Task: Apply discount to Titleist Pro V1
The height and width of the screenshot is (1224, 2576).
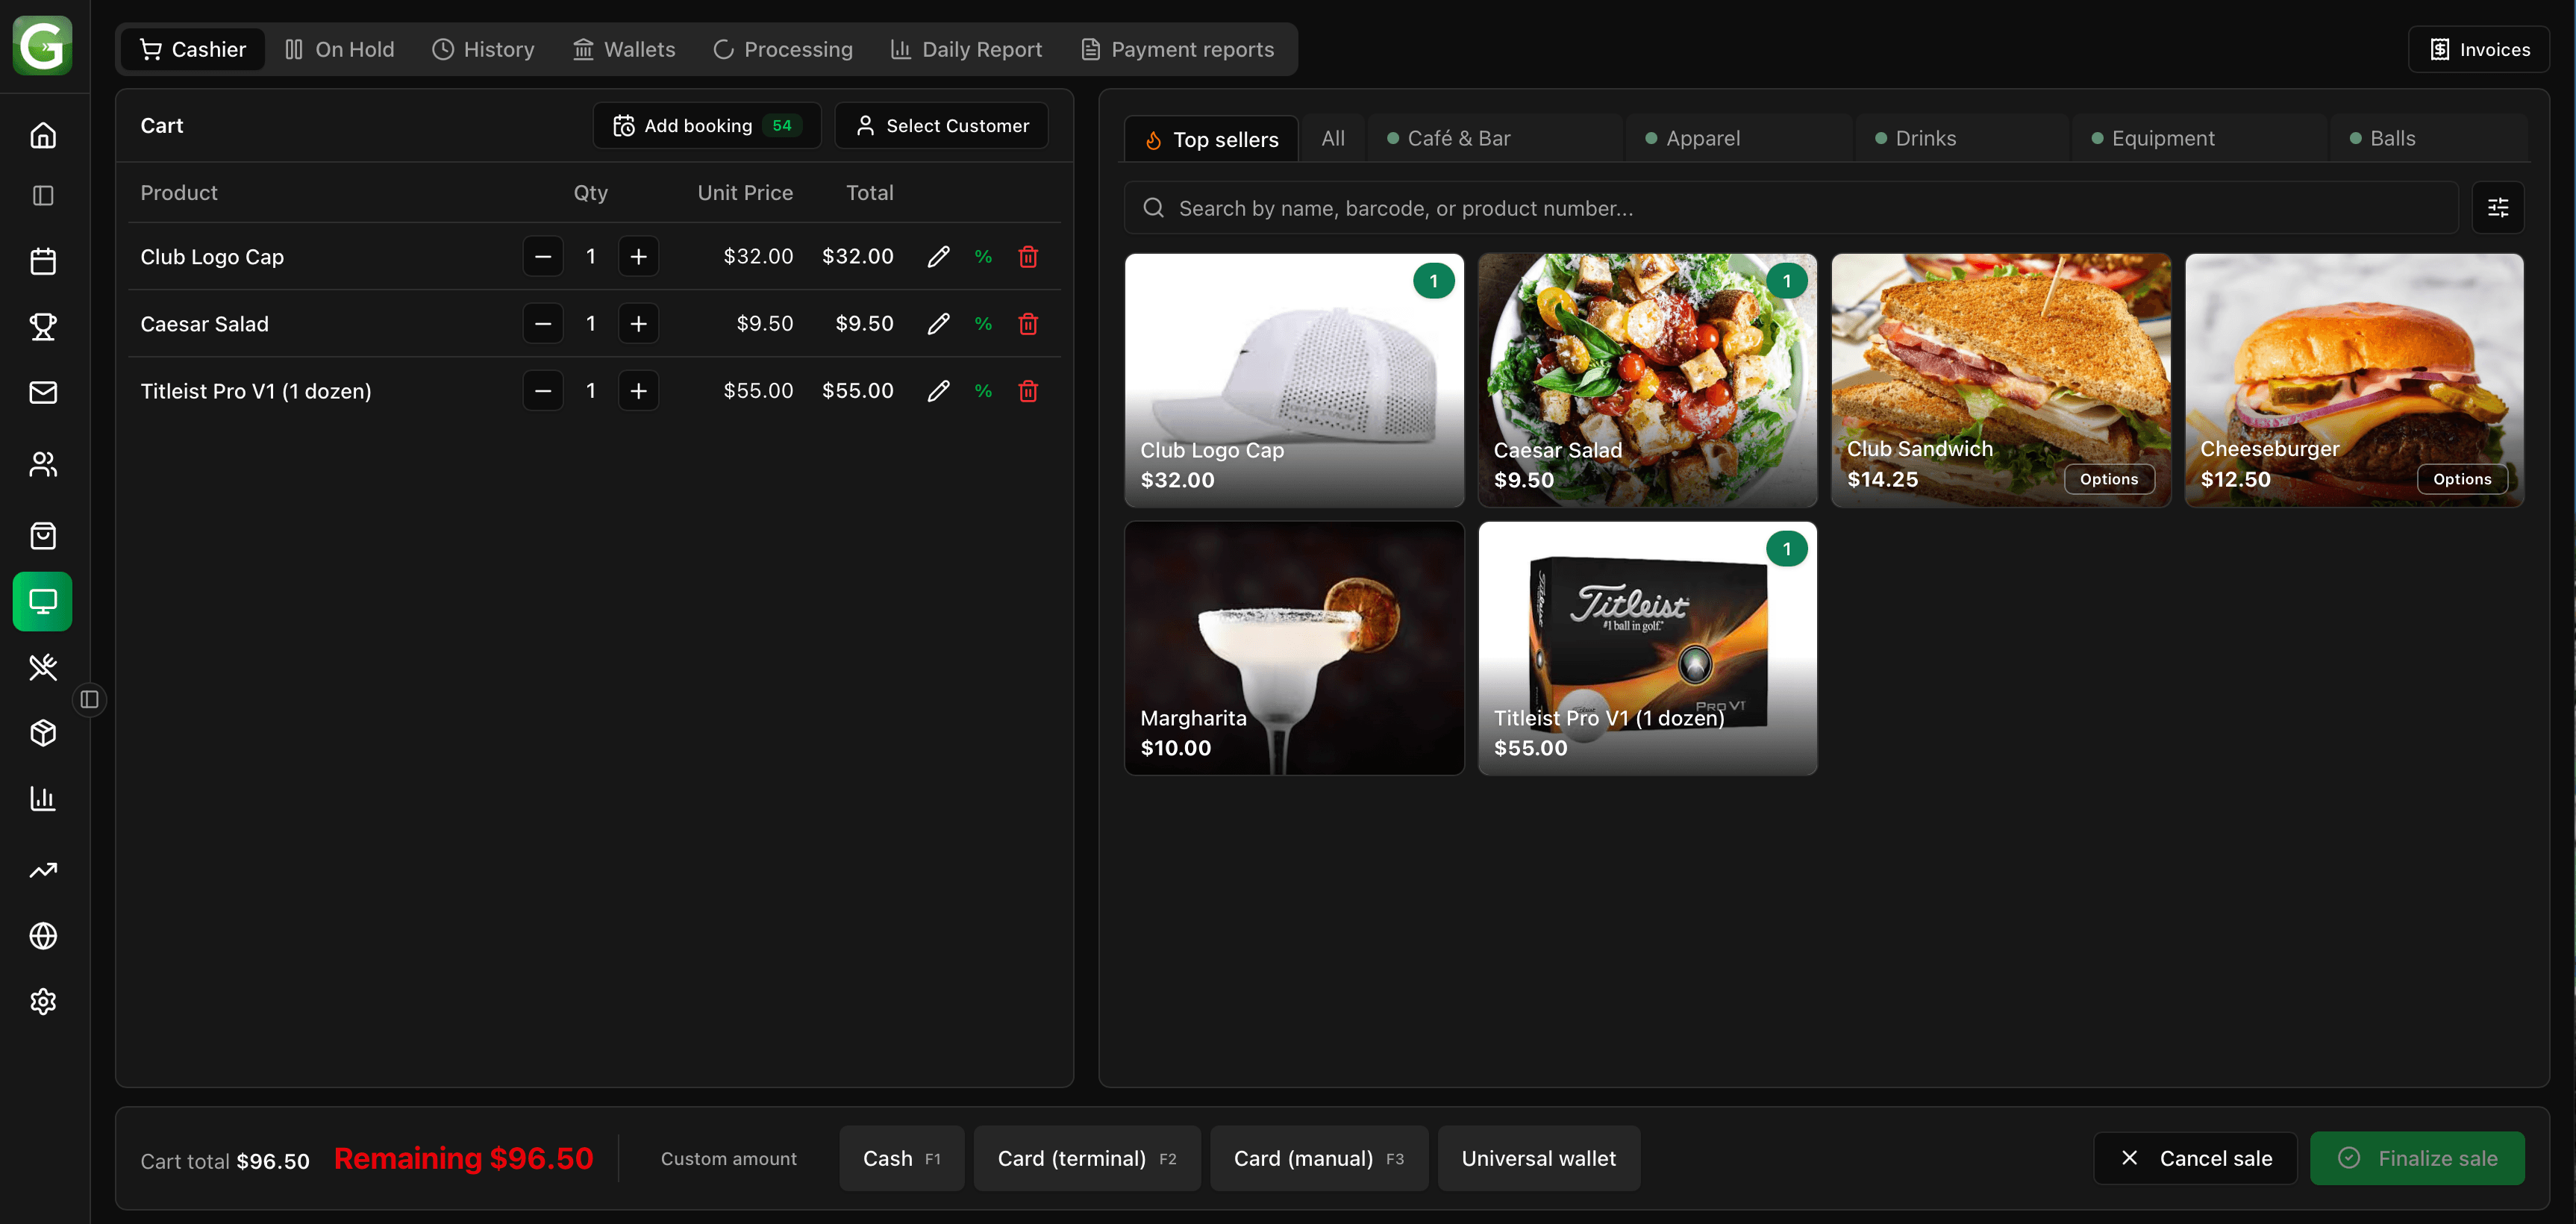Action: (x=983, y=391)
